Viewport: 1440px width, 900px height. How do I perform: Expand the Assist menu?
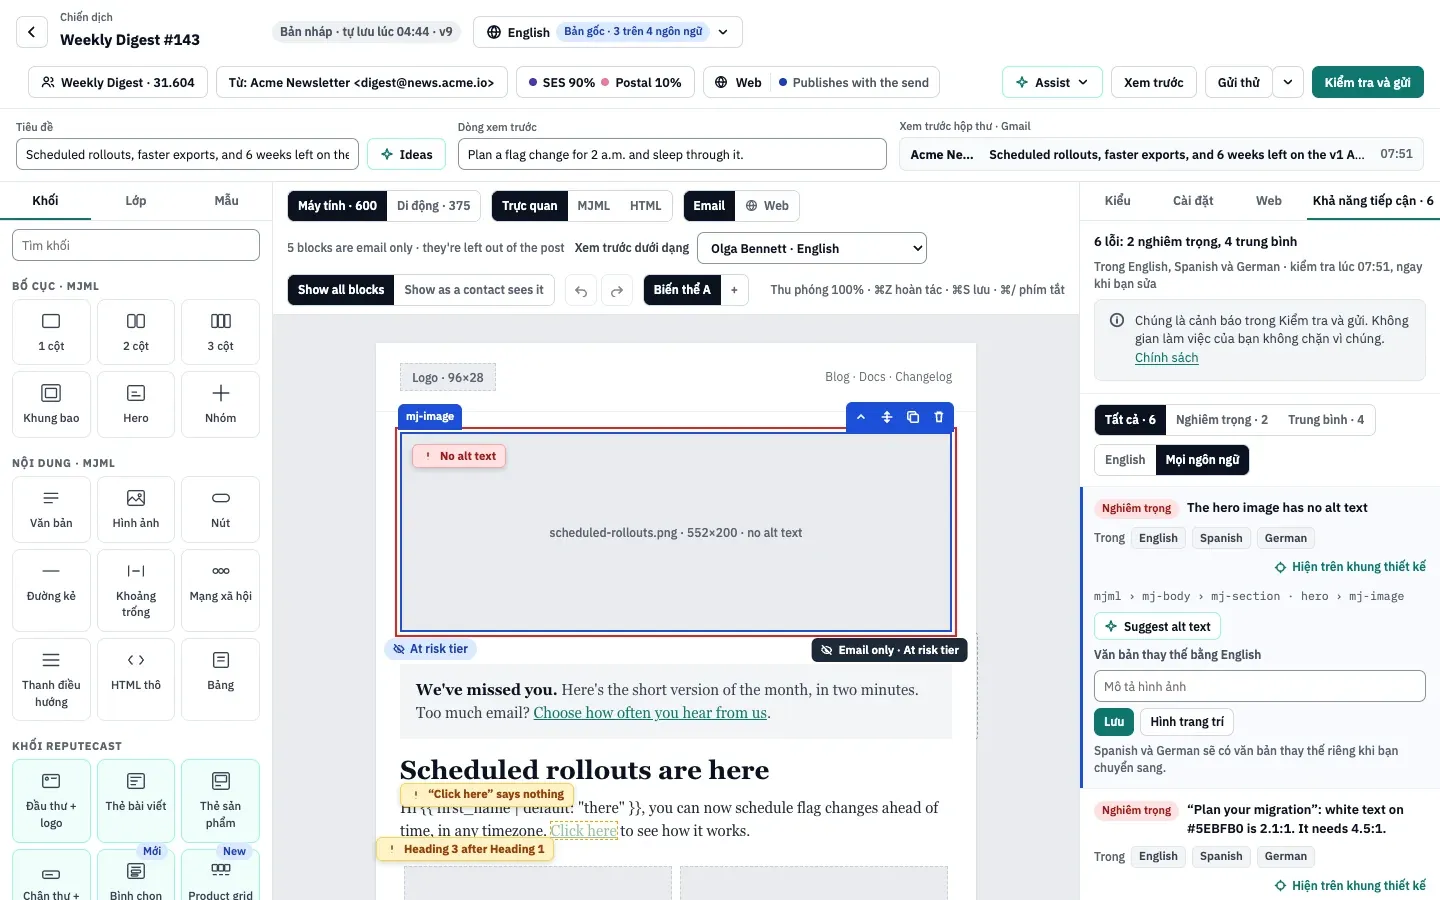pyautogui.click(x=1052, y=82)
